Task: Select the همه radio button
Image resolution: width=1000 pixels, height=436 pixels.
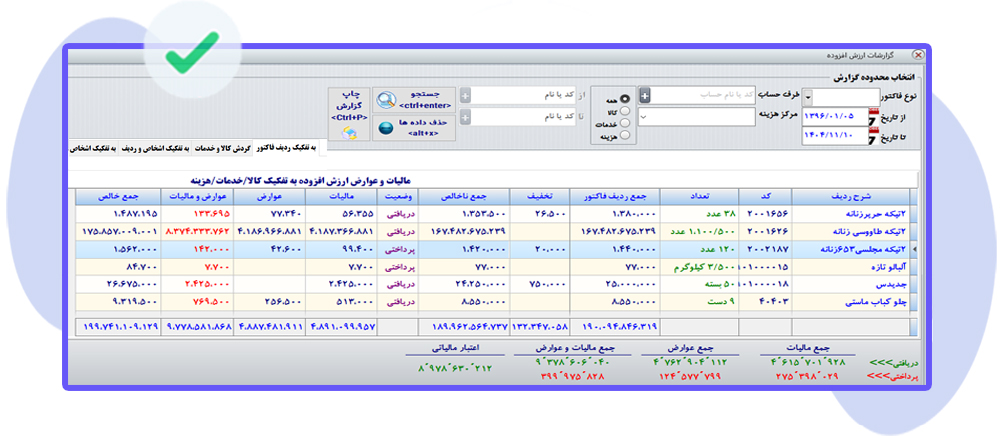Action: pos(624,99)
